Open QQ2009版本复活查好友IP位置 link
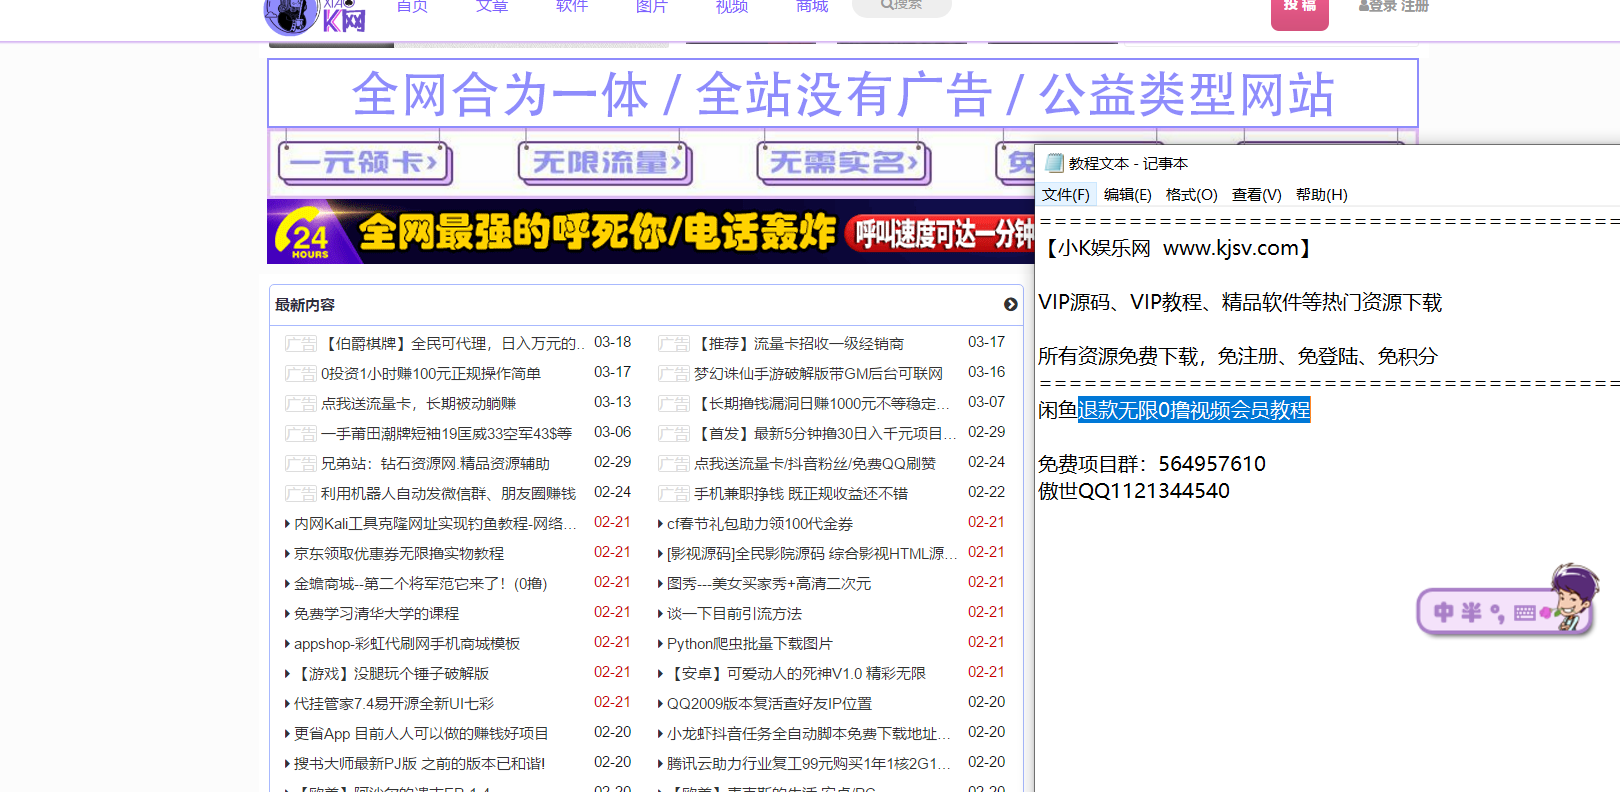This screenshot has height=792, width=1620. pyautogui.click(x=769, y=704)
